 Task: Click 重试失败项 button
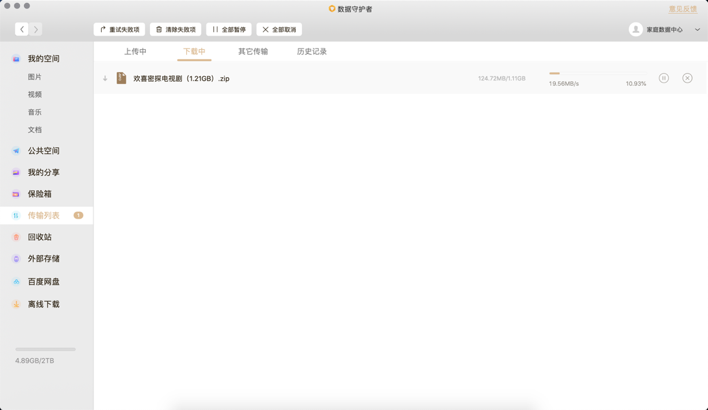point(119,30)
